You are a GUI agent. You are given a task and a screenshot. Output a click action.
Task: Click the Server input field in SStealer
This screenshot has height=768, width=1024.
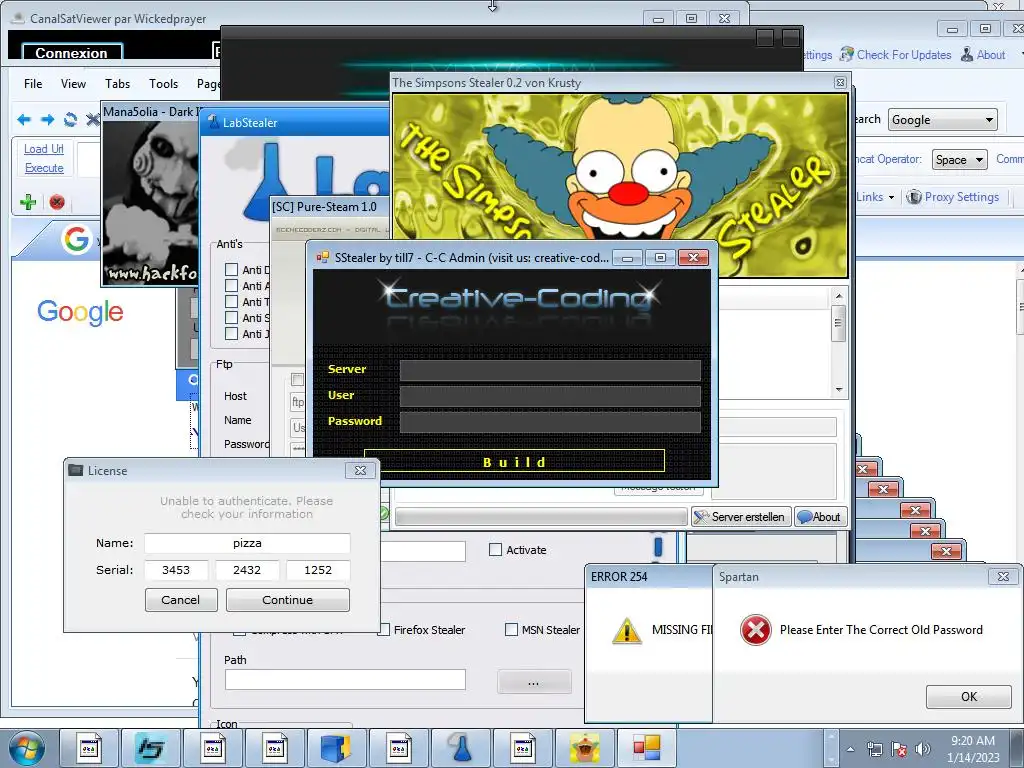coord(550,370)
